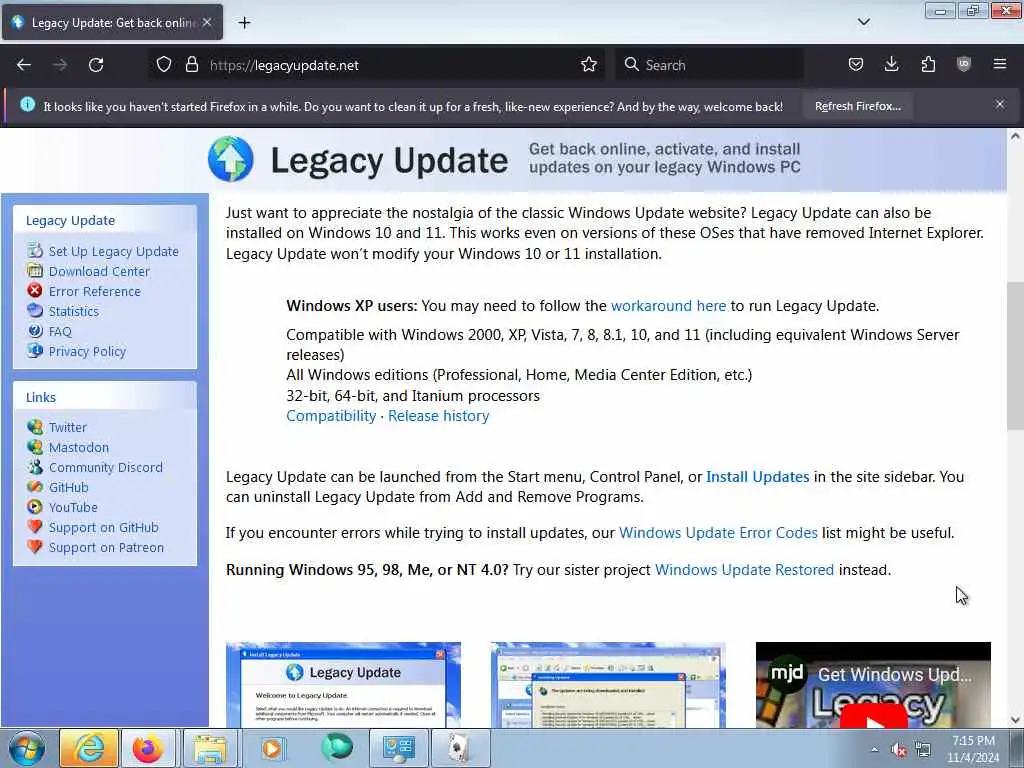1024x768 pixels.
Task: Click the muted volume tray icon
Action: tap(899, 750)
